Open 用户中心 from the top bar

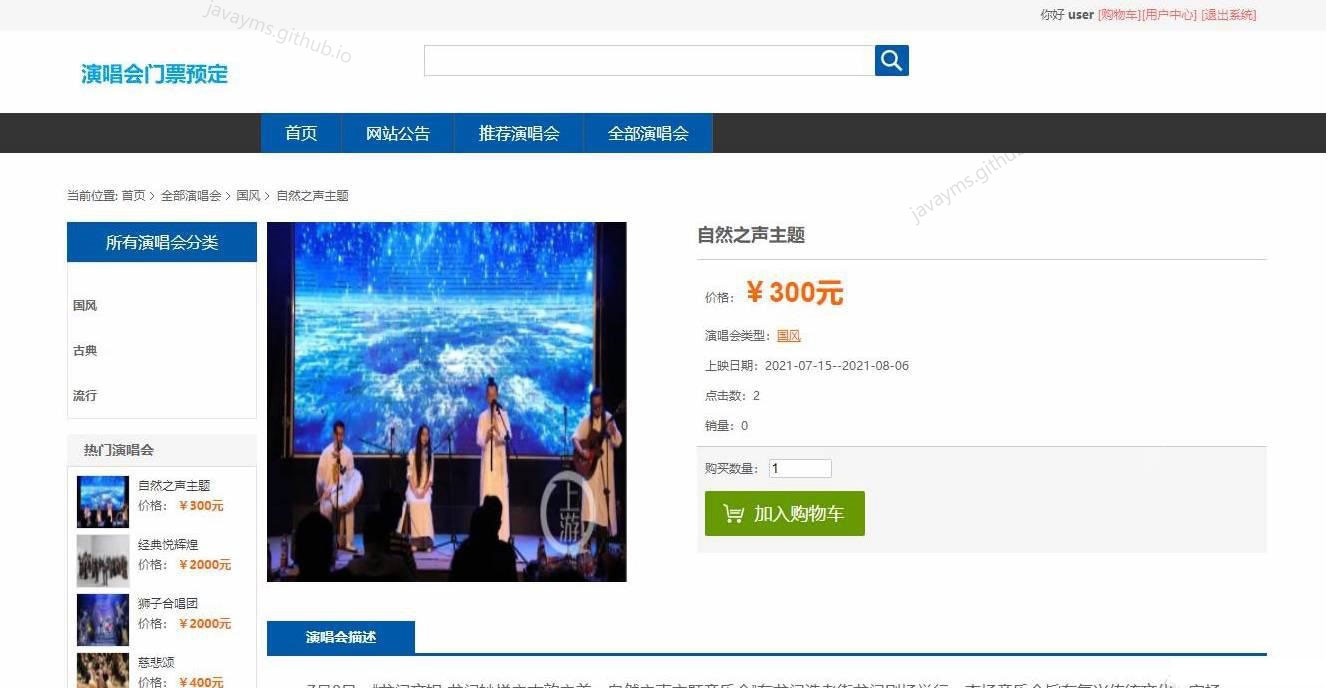[1169, 15]
